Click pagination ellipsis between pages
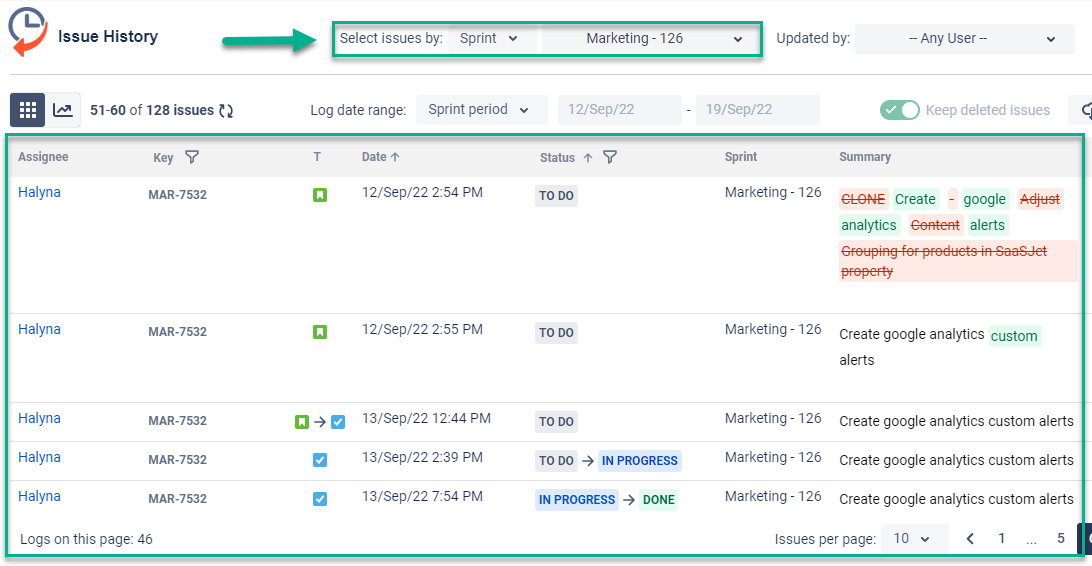1092x566 pixels. (1031, 540)
